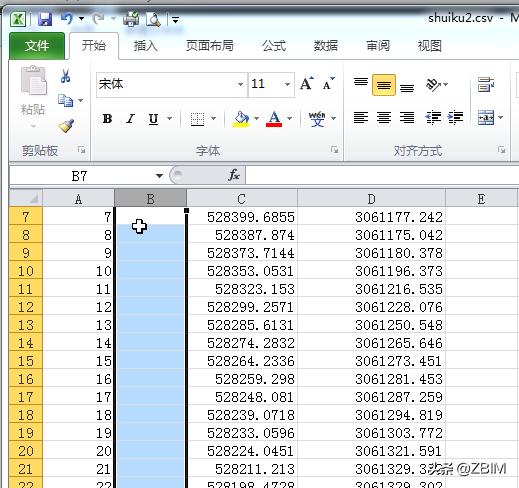
Task: Align text left
Action: click(x=361, y=117)
